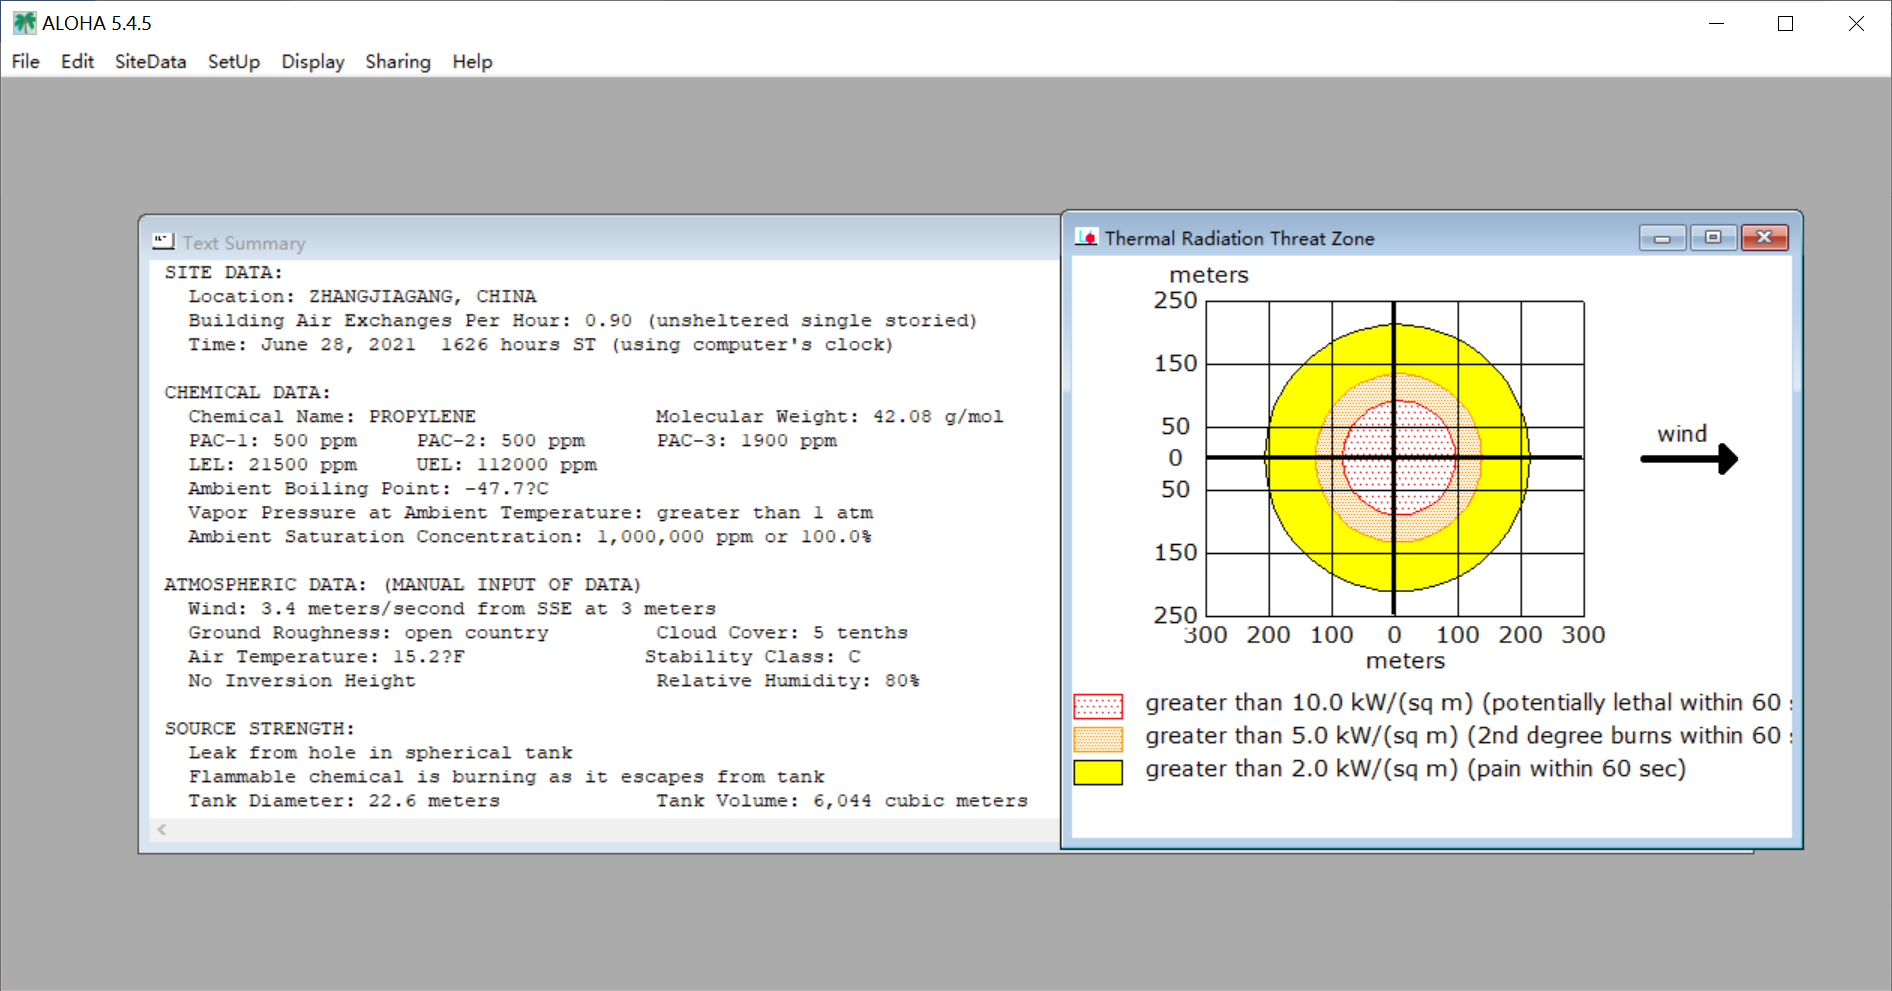Click "Molecular Weight: 42.08 g/mol" text
The height and width of the screenshot is (991, 1892).
coord(829,416)
